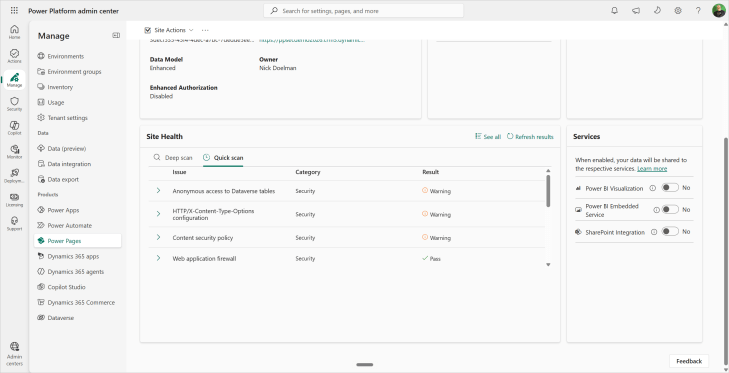729x373 pixels.
Task: Open notifications bell icon
Action: coord(614,10)
